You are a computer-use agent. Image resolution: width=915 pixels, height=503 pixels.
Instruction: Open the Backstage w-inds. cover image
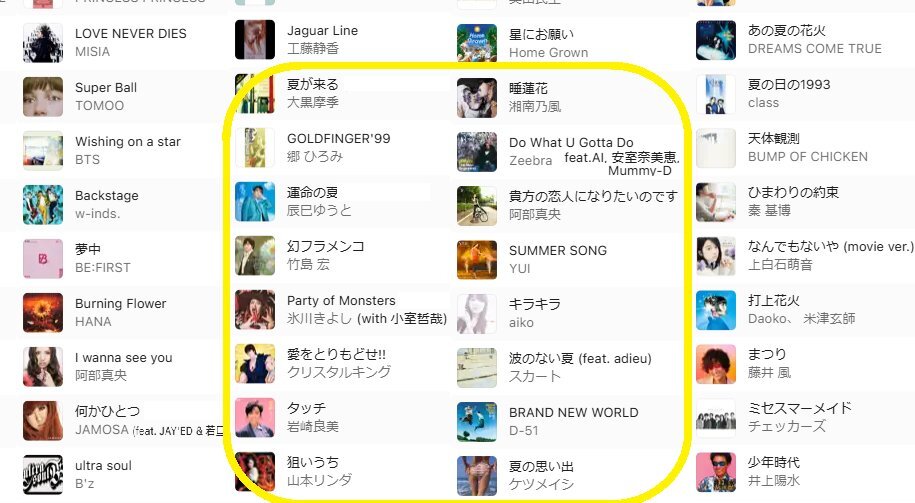coord(43,205)
